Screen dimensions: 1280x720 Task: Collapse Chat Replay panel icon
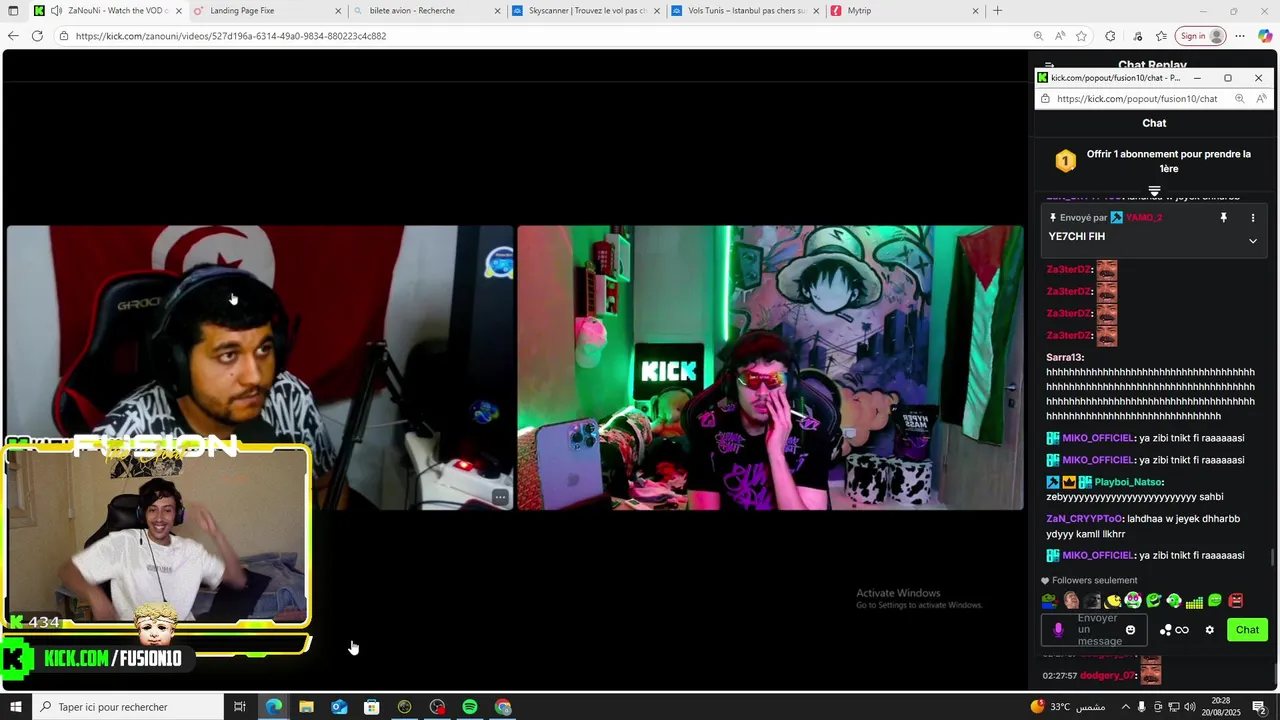pyautogui.click(x=1049, y=65)
